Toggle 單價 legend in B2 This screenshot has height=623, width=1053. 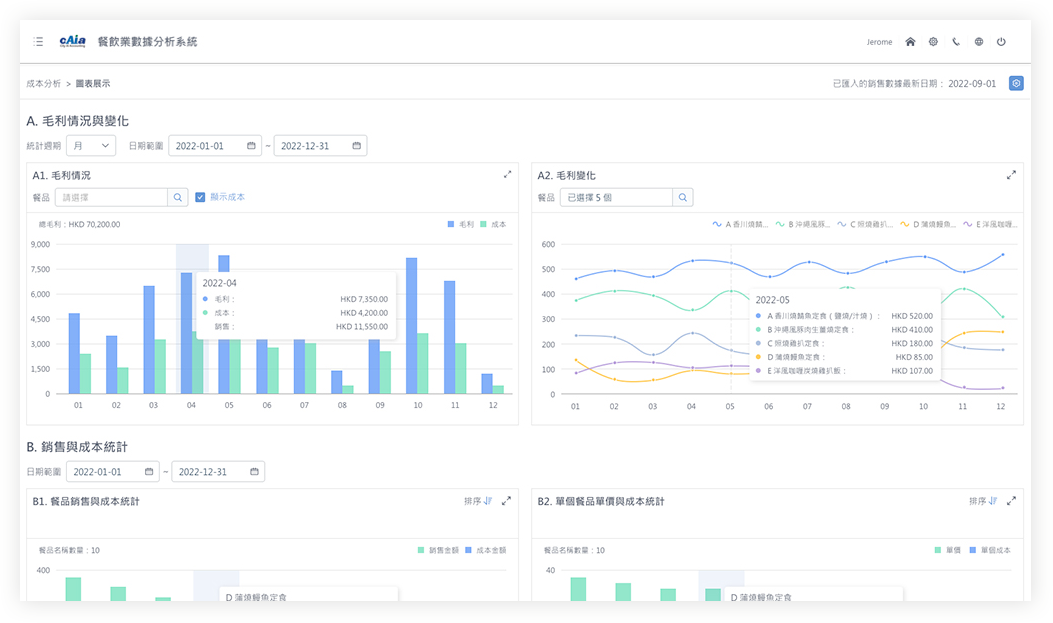[x=948, y=550]
